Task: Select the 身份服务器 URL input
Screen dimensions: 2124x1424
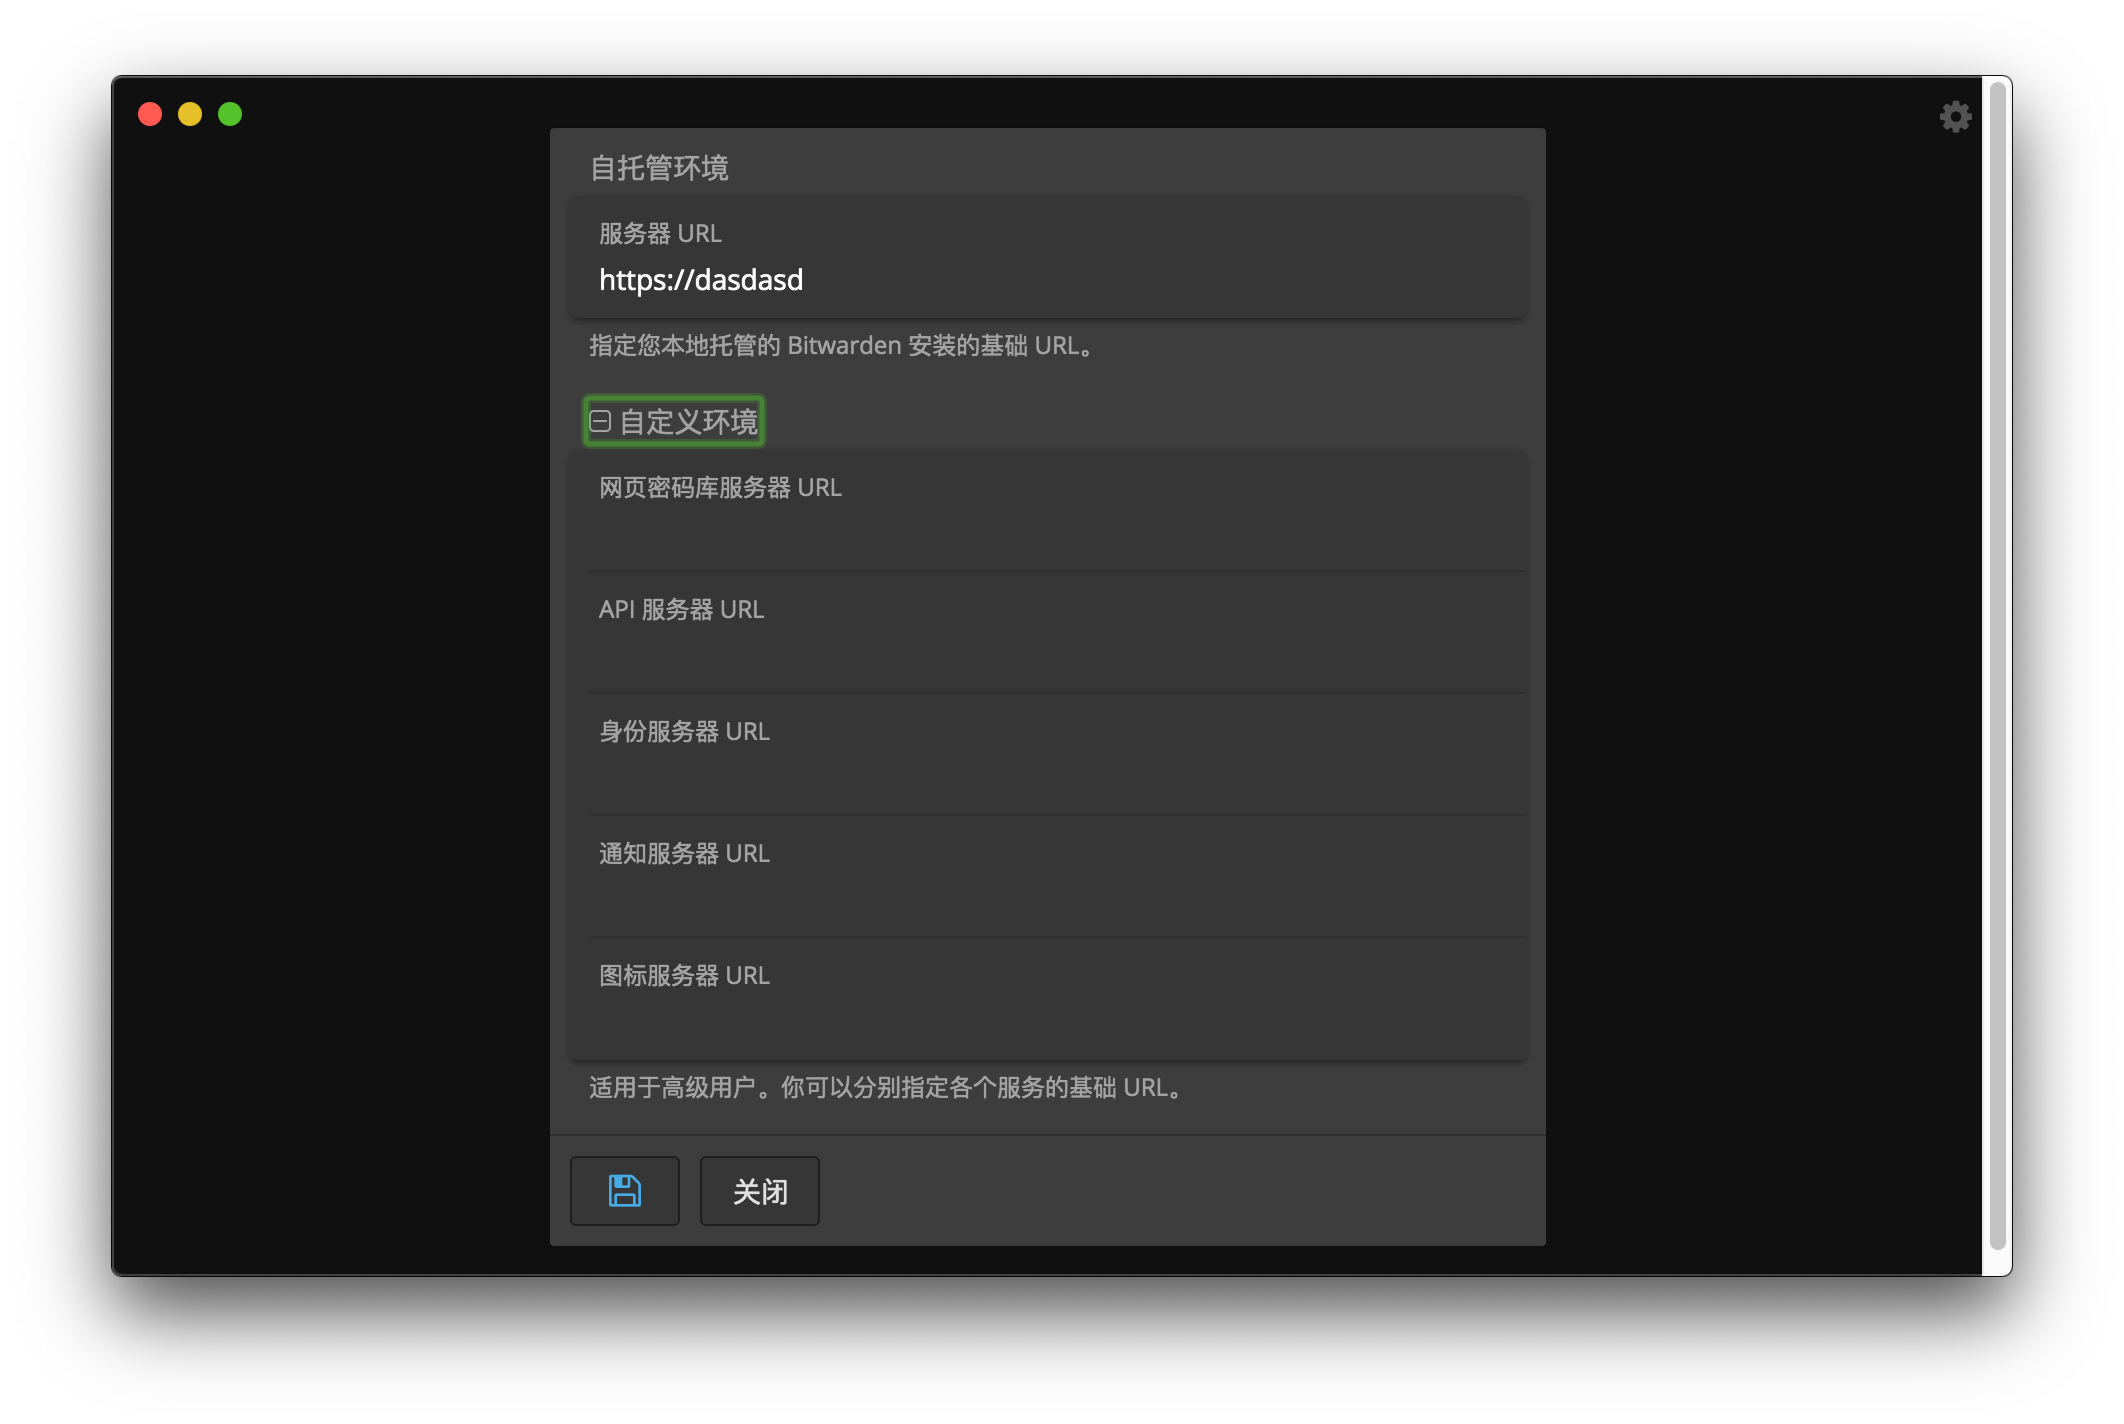Action: [x=1048, y=755]
